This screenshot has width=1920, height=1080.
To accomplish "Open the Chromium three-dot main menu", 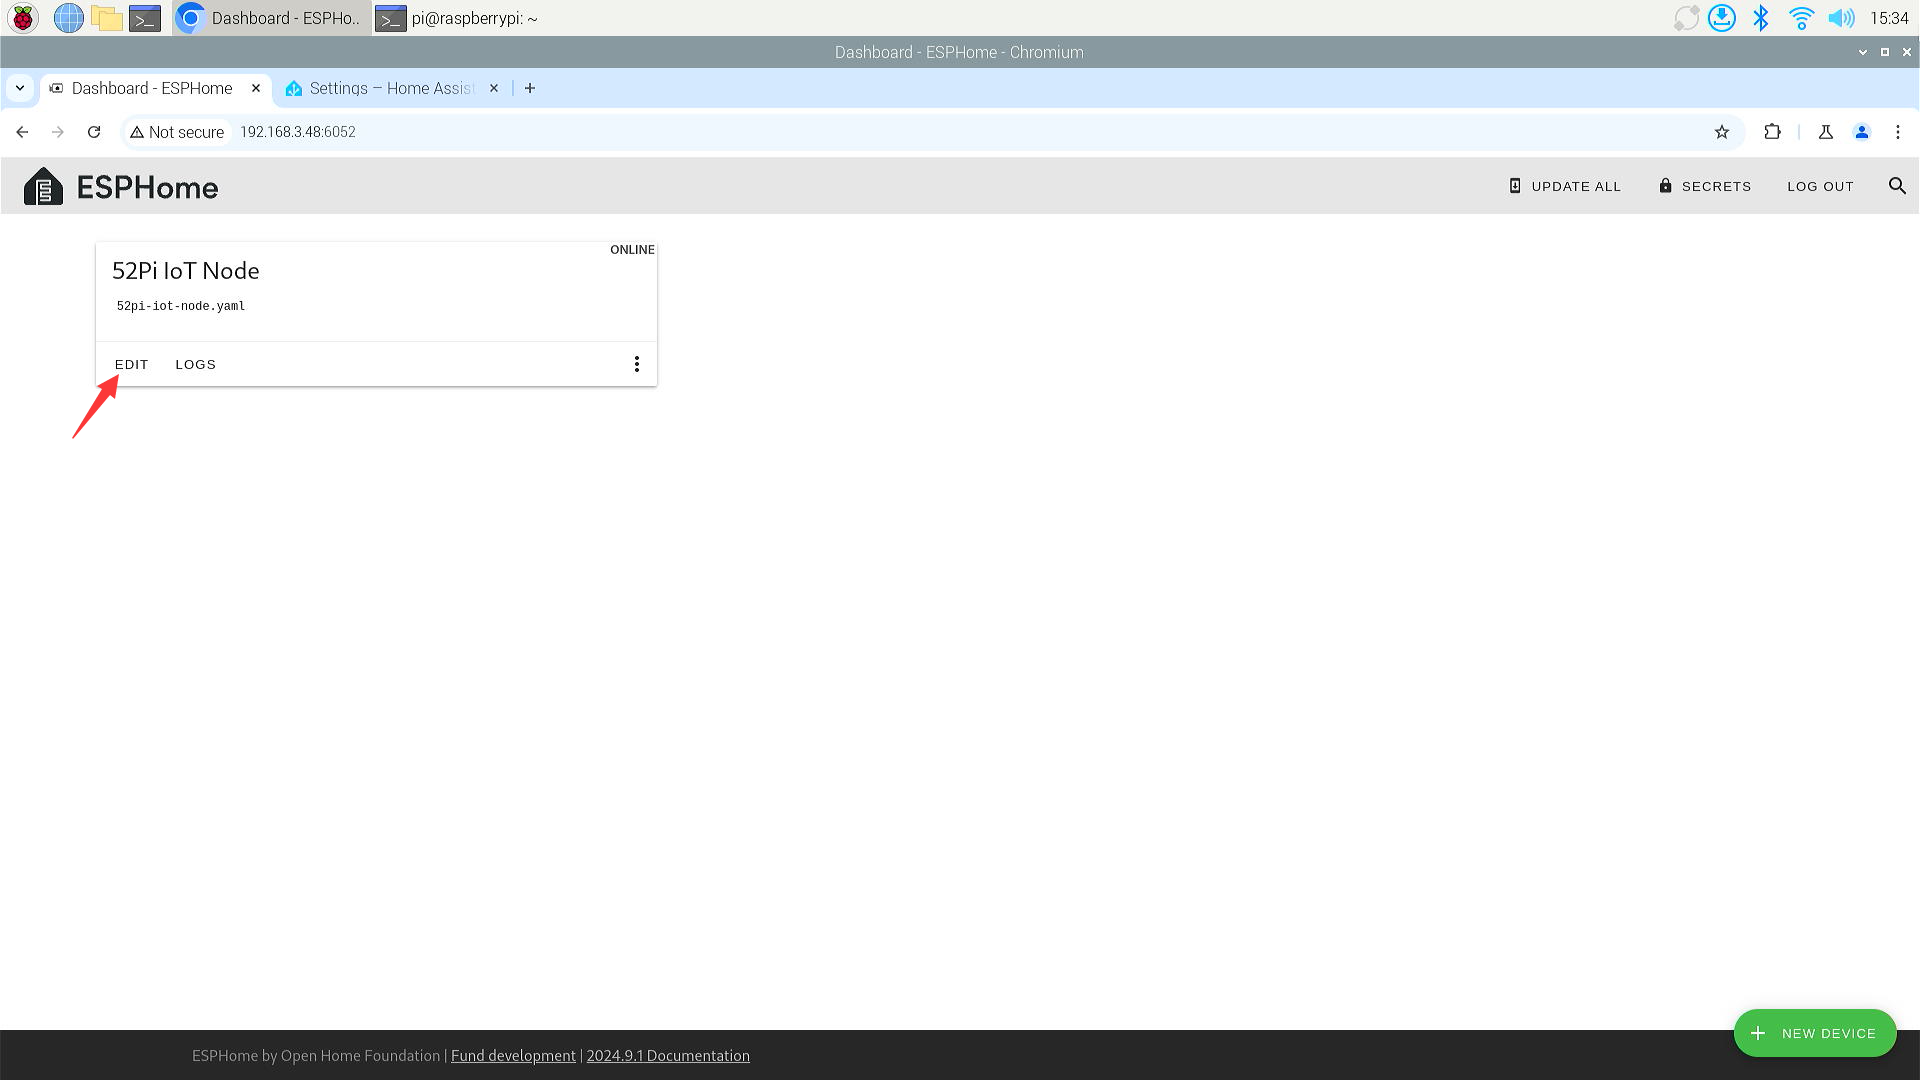I will [1898, 132].
